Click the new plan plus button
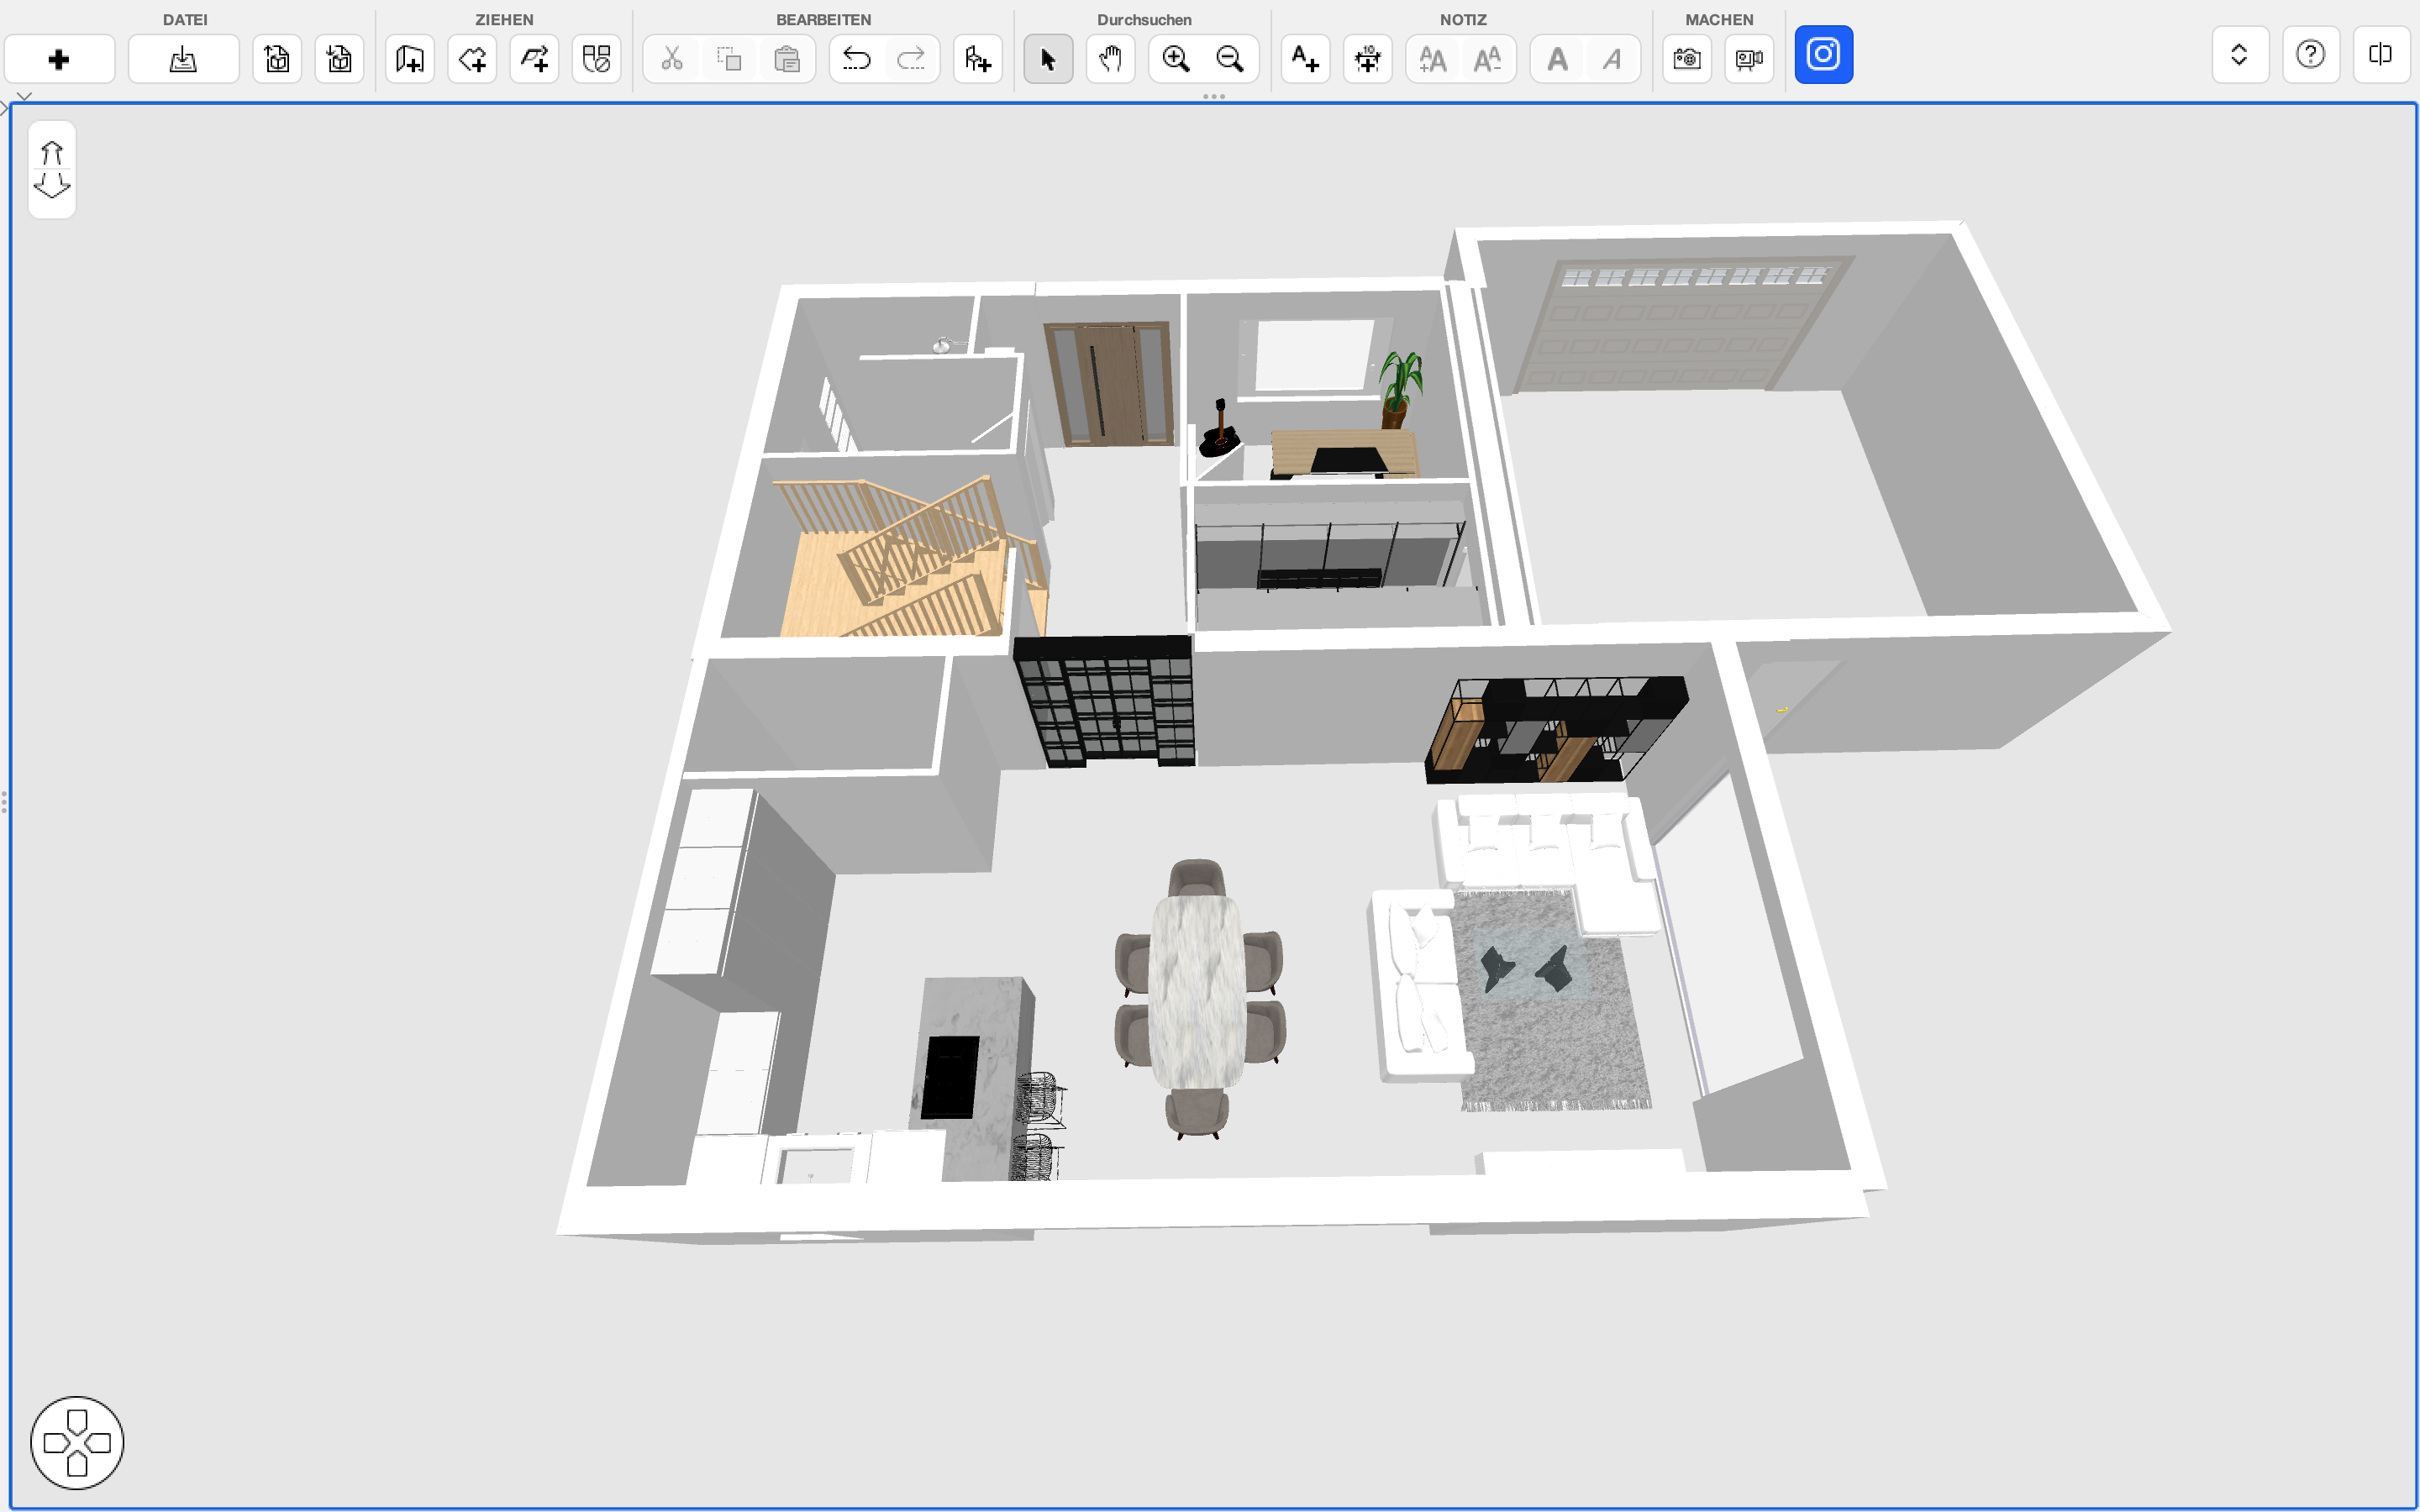This screenshot has width=2420, height=1512. click(59, 60)
